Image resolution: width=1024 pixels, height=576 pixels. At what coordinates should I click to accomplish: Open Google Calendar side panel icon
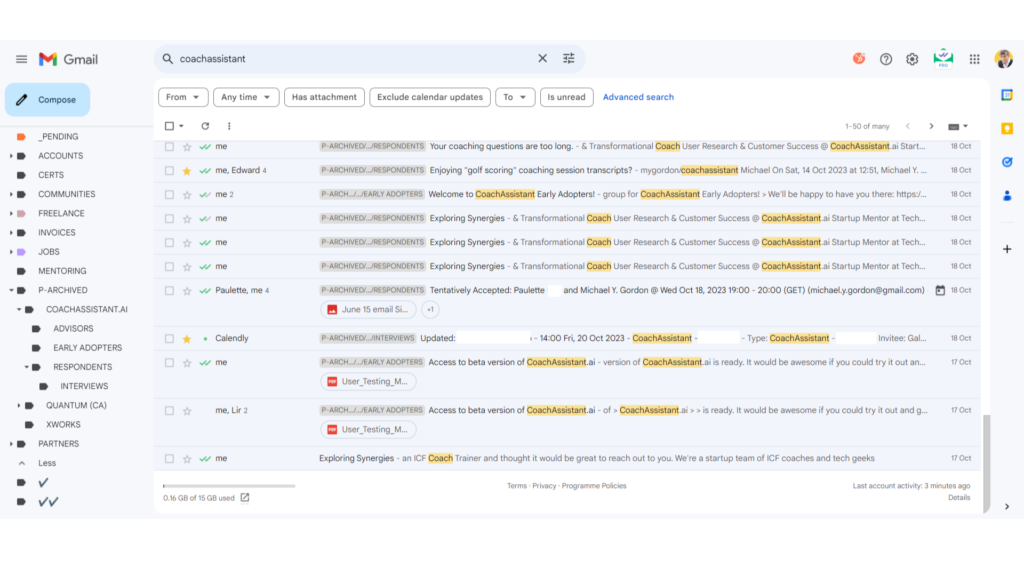1007,95
